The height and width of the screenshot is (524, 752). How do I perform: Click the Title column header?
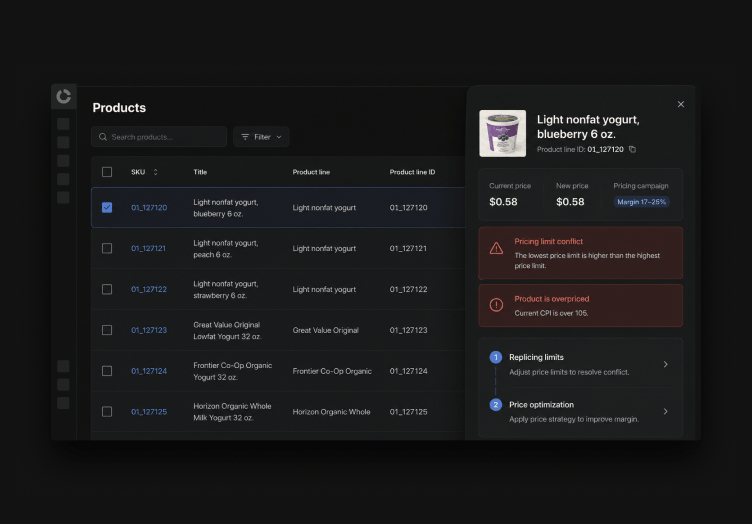point(200,172)
